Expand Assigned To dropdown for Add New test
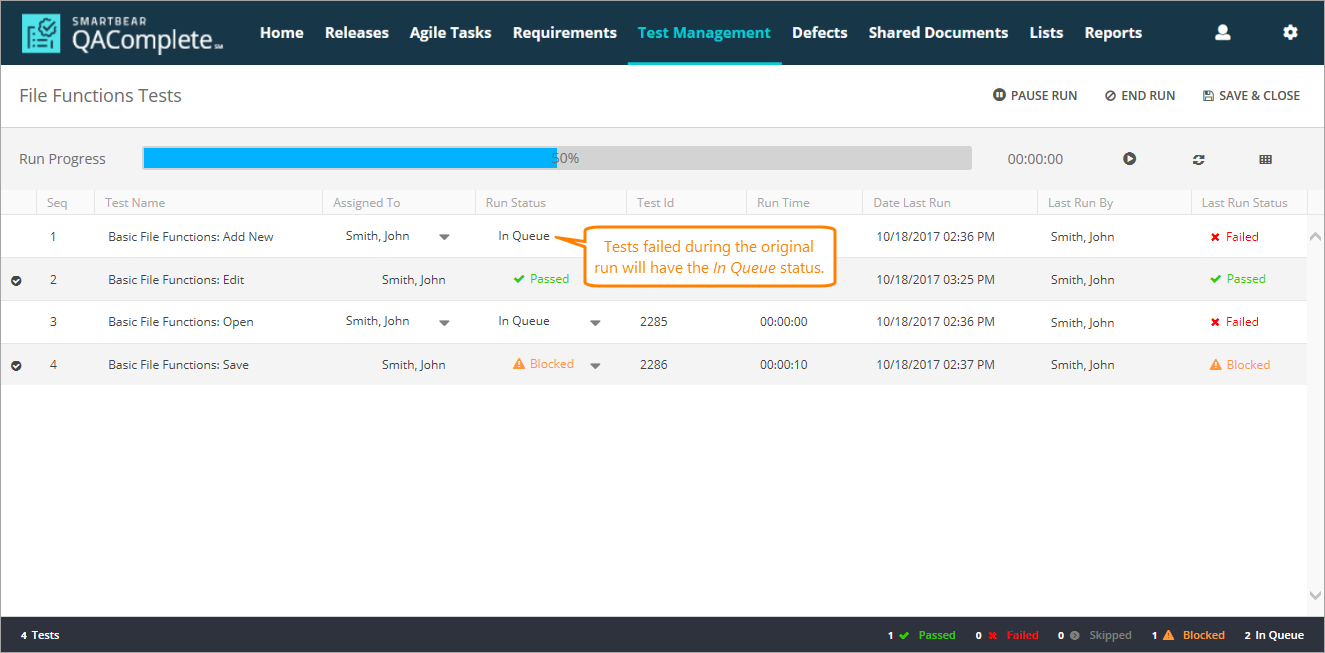The image size is (1325, 653). click(x=444, y=238)
